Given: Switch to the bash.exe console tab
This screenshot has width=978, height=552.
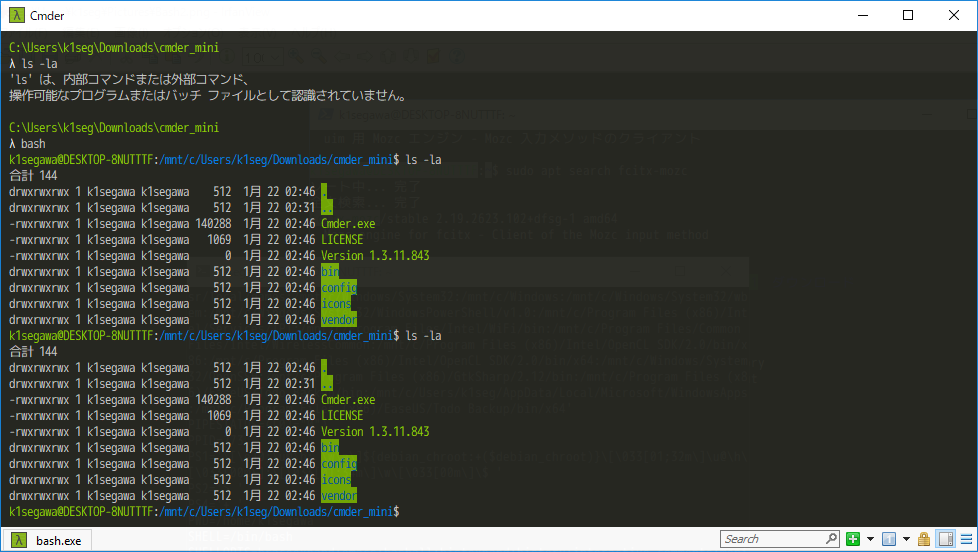Looking at the screenshot, I should click(x=47, y=540).
